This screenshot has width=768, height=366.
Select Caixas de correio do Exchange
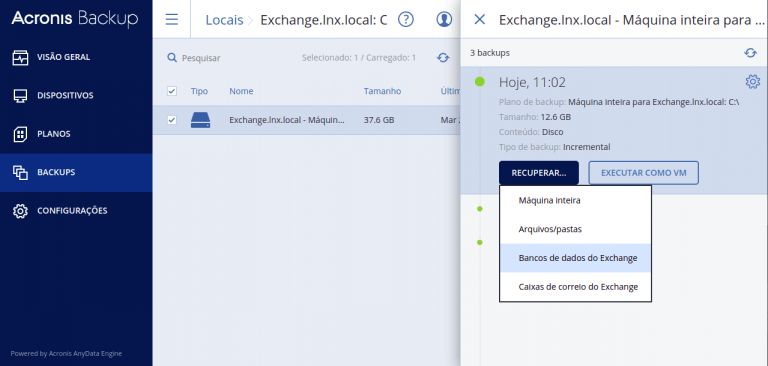[x=575, y=287]
